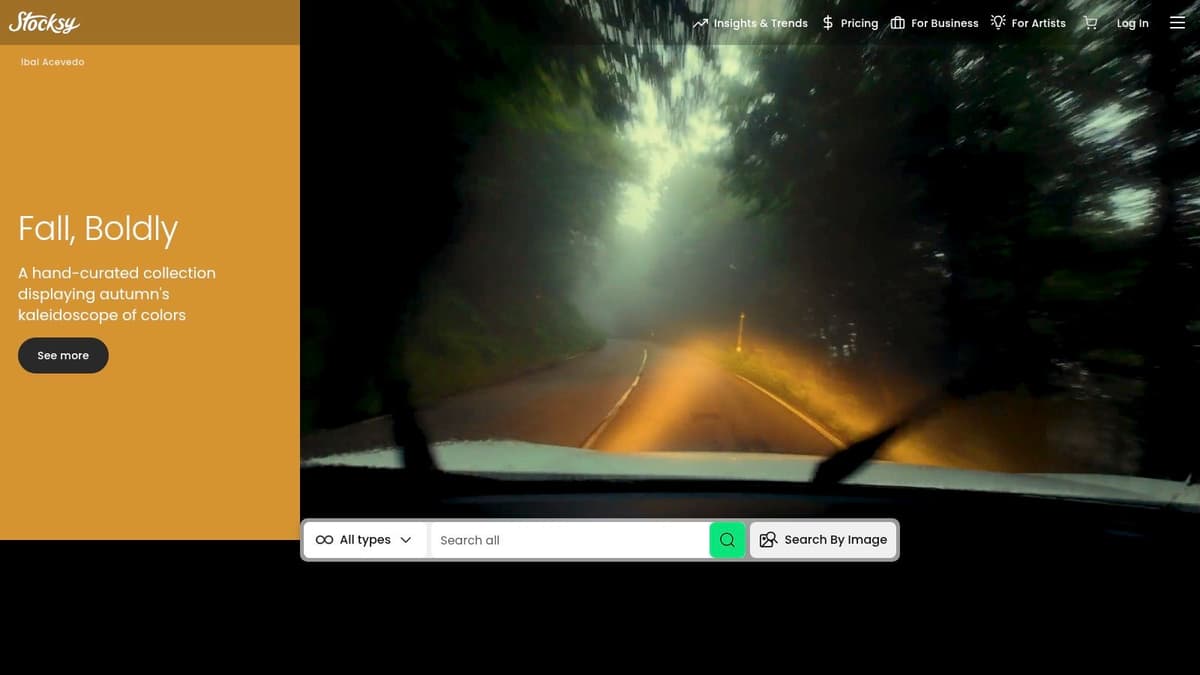This screenshot has width=1200, height=675.
Task: Click the For Business briefcase icon
Action: point(897,23)
